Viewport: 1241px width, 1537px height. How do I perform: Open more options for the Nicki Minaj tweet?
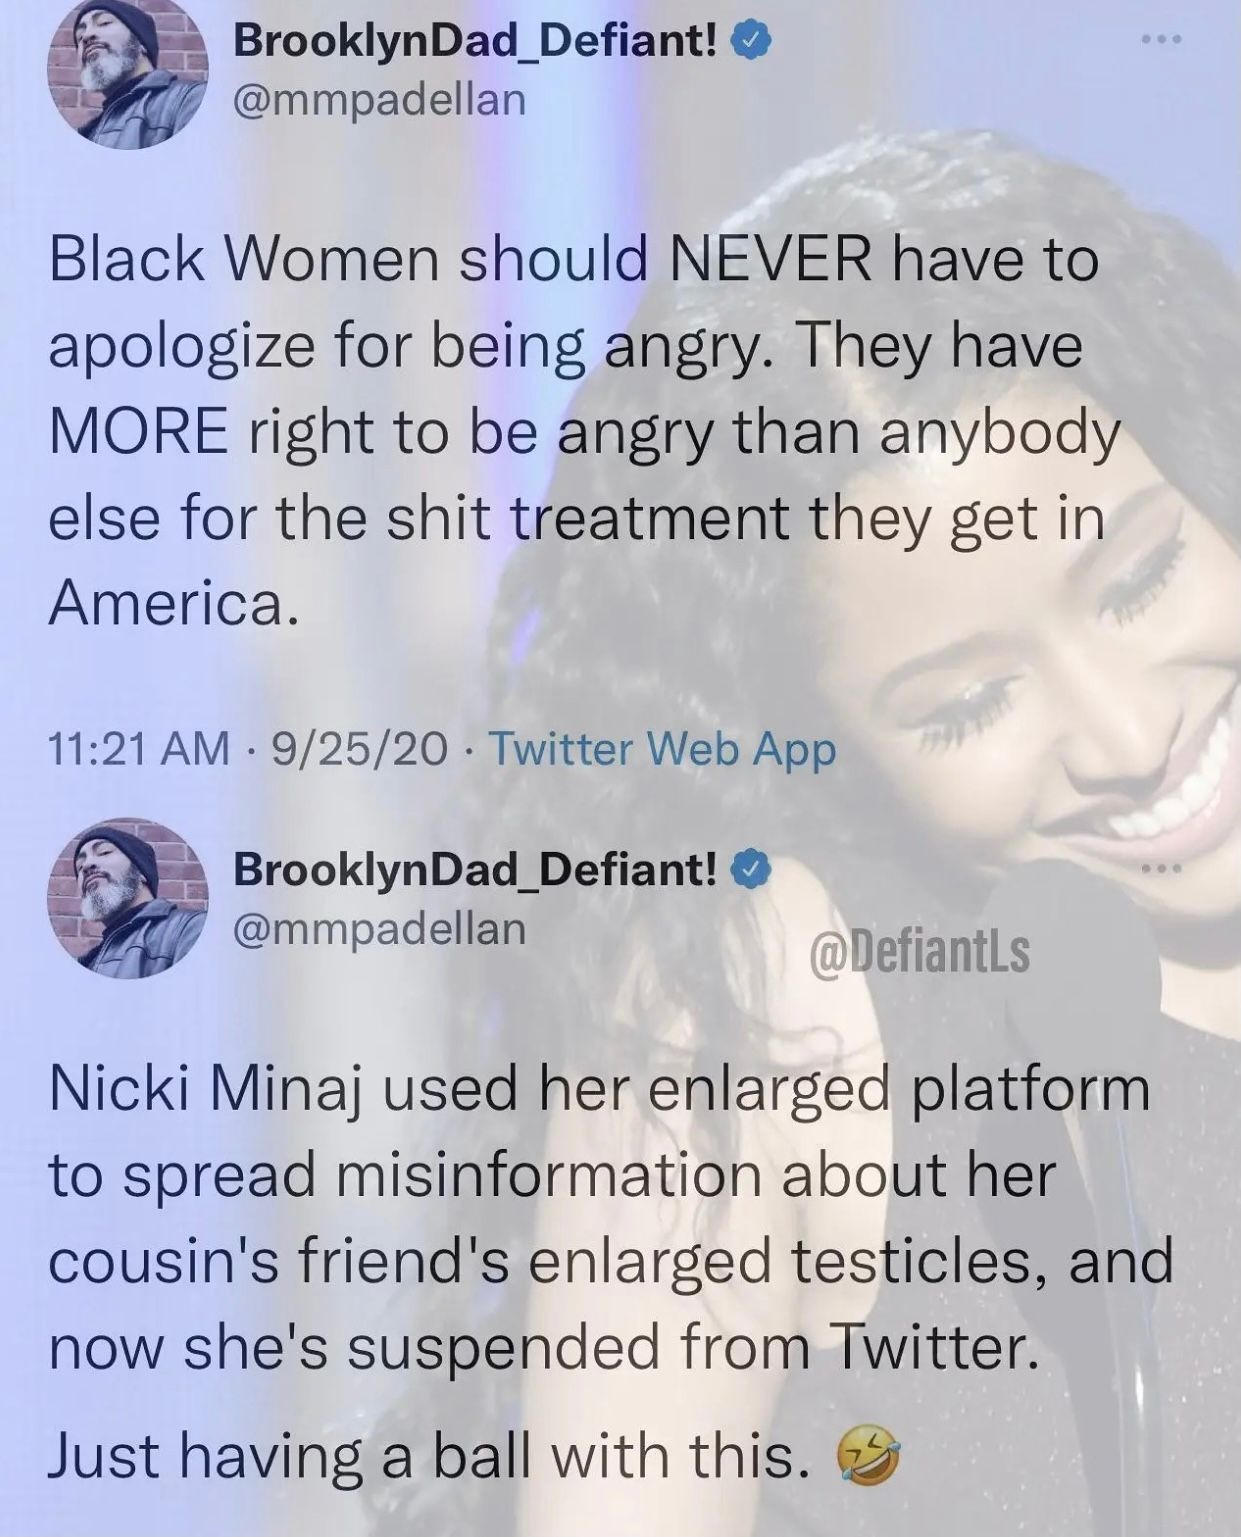[1163, 869]
